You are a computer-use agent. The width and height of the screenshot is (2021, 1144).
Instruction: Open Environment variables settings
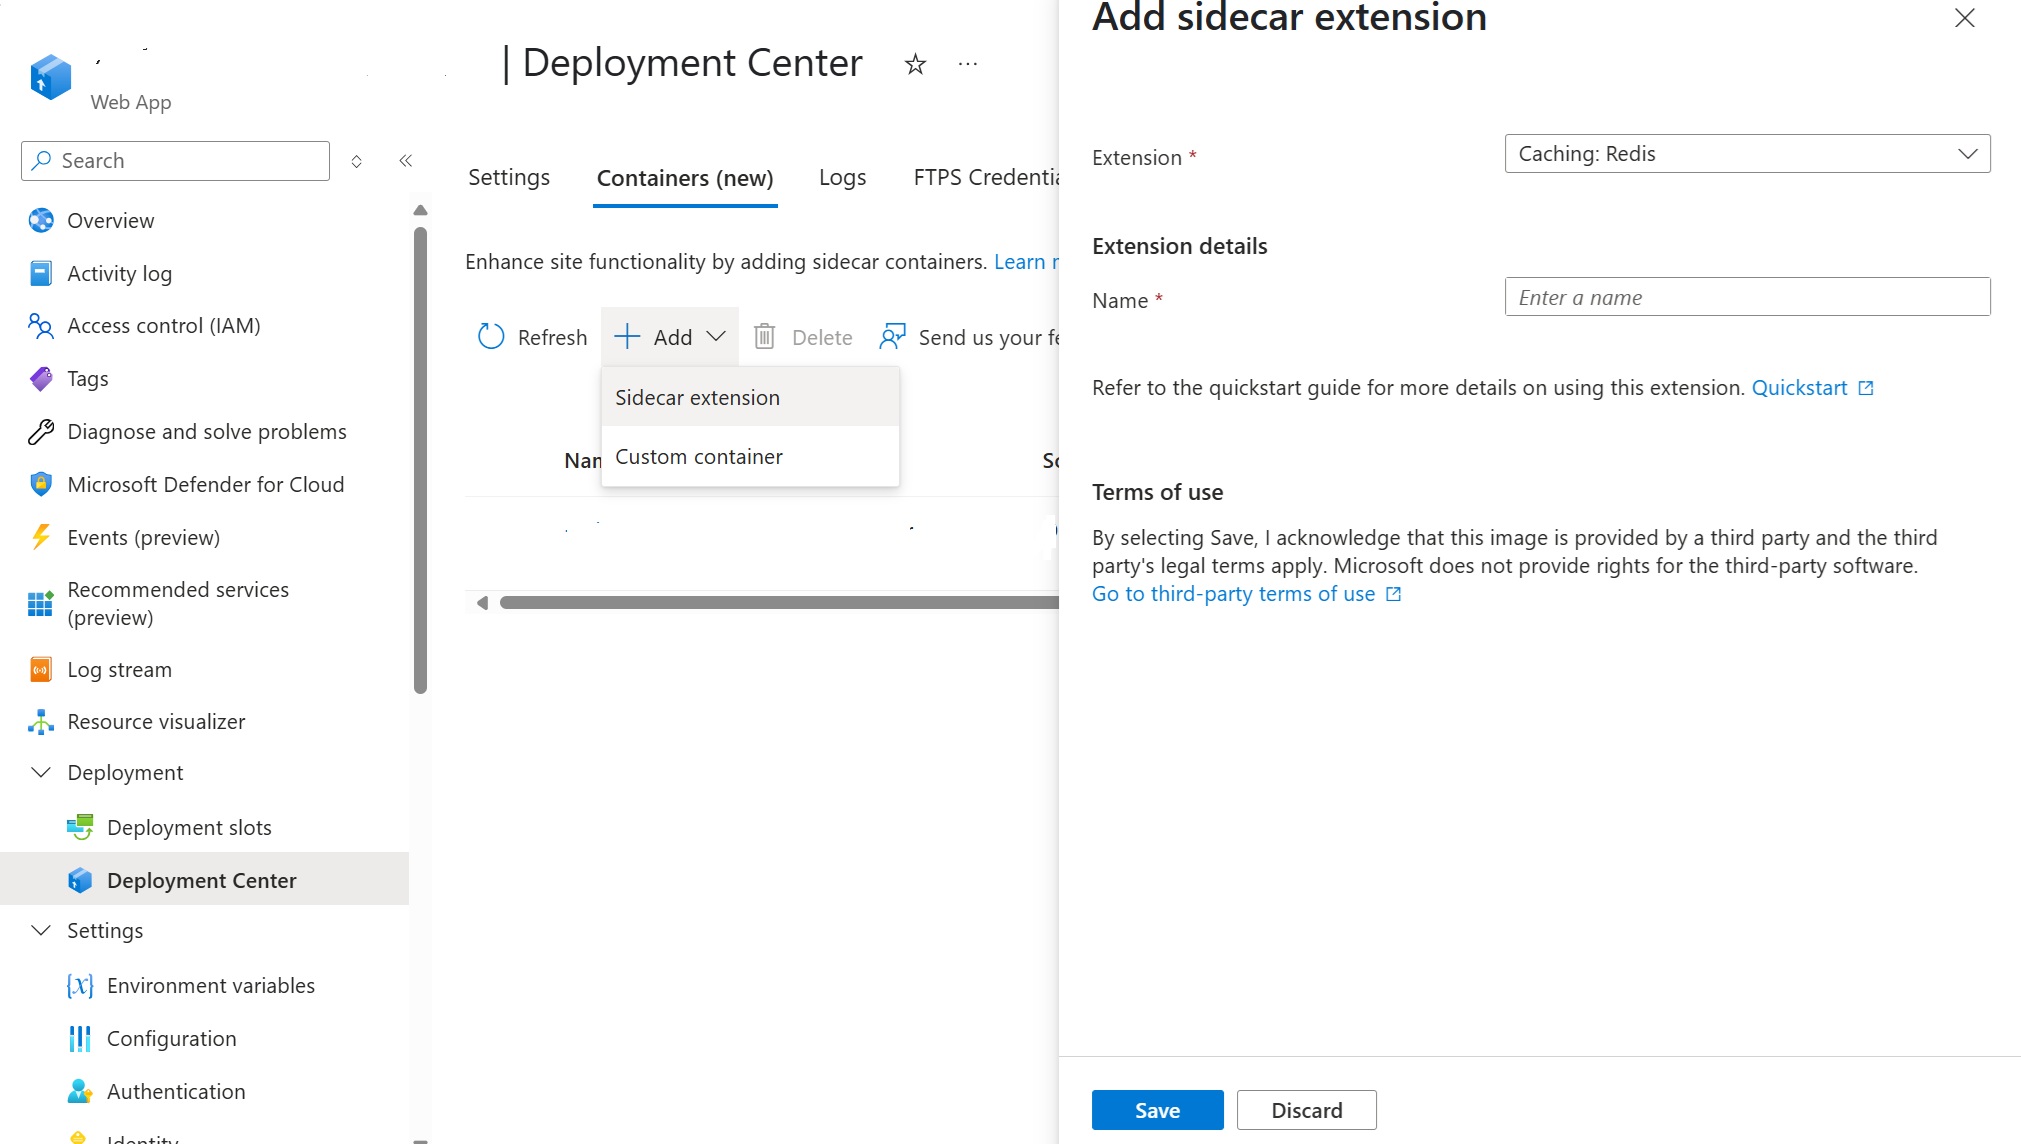click(x=210, y=986)
